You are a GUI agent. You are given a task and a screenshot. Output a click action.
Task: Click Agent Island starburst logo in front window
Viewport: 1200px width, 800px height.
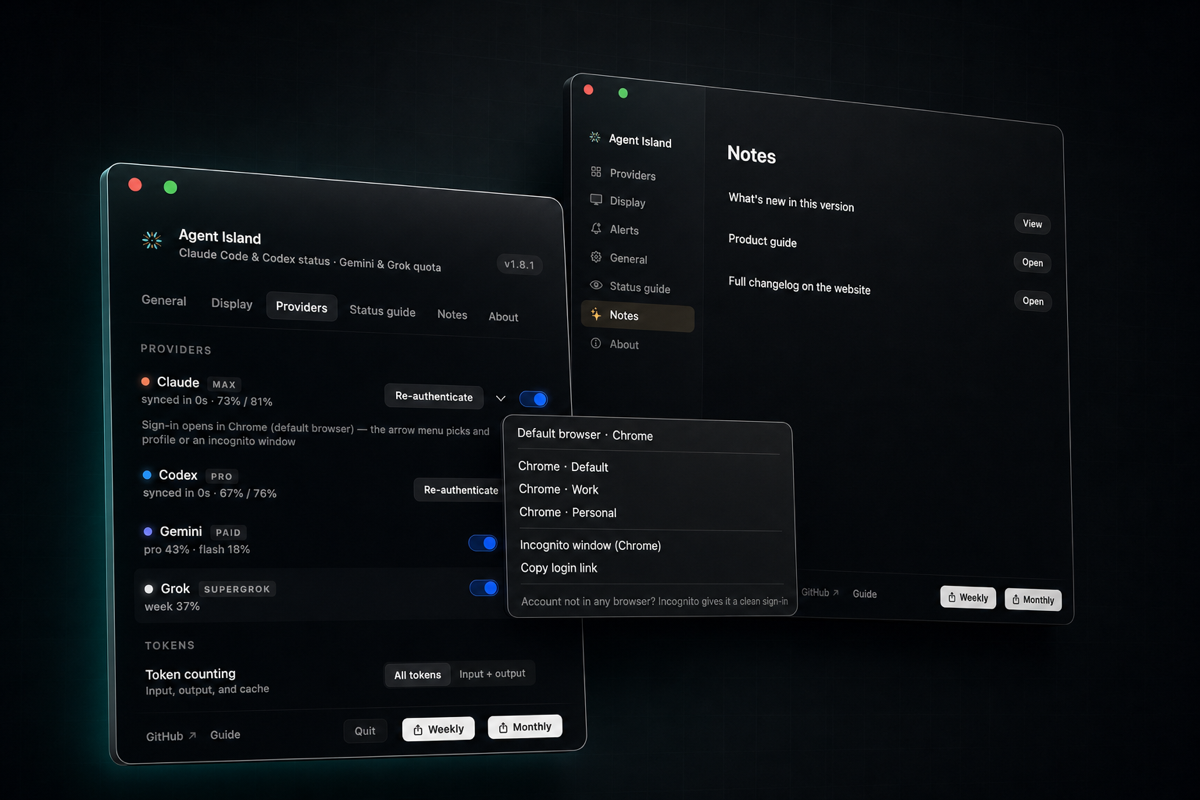(x=152, y=239)
